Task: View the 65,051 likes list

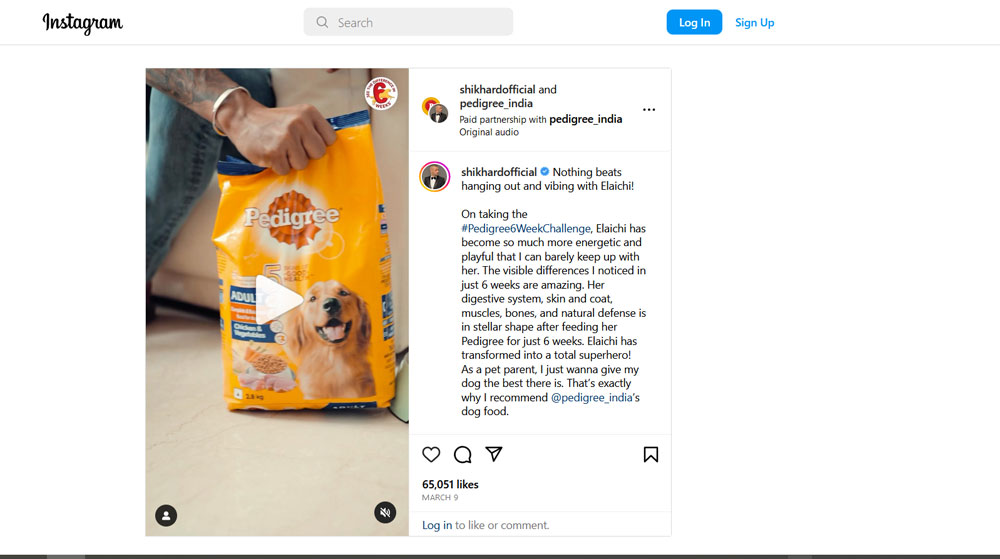Action: coord(450,484)
